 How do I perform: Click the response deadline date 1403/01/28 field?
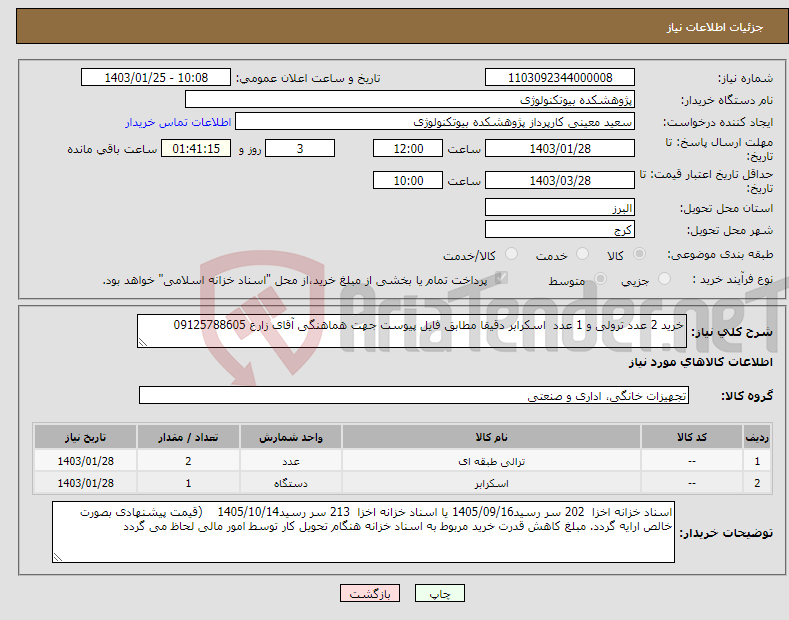pos(560,148)
